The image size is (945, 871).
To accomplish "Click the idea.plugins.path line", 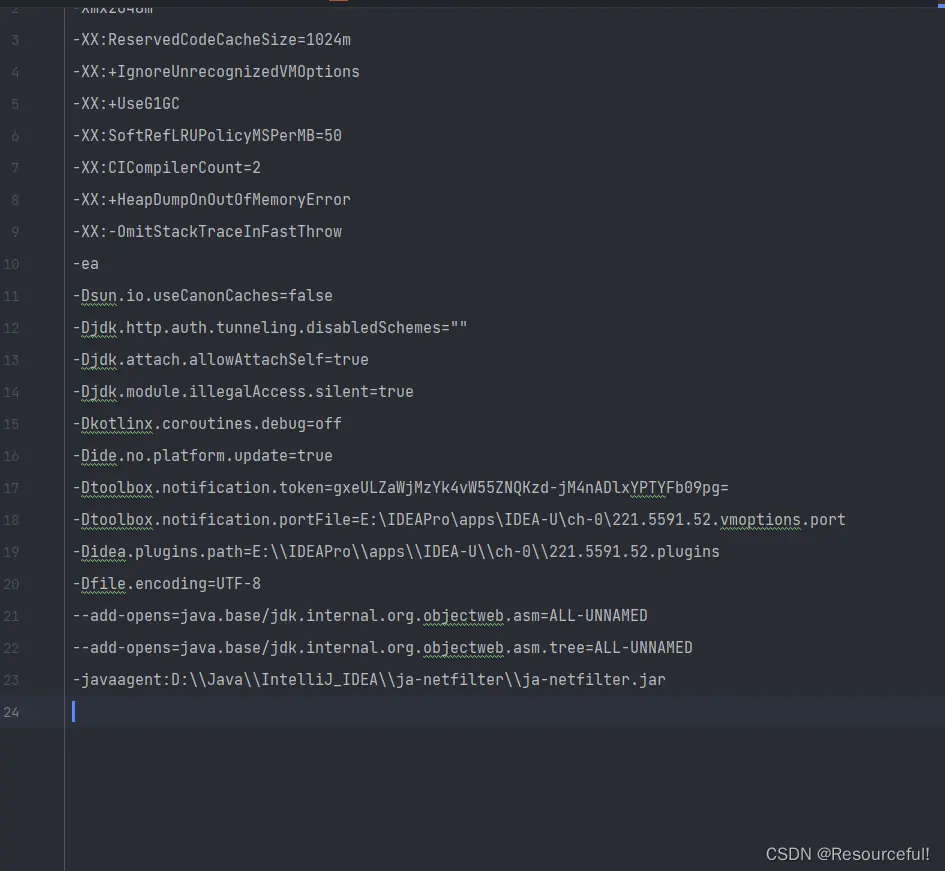I will (x=396, y=552).
